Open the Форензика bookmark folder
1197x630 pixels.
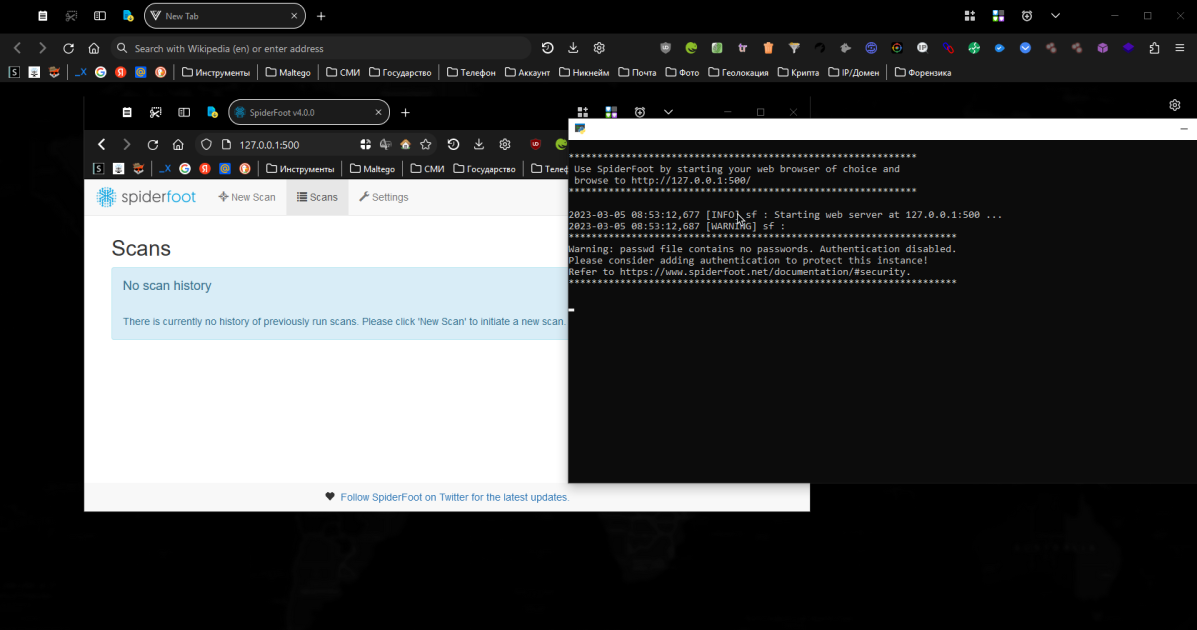pos(923,73)
